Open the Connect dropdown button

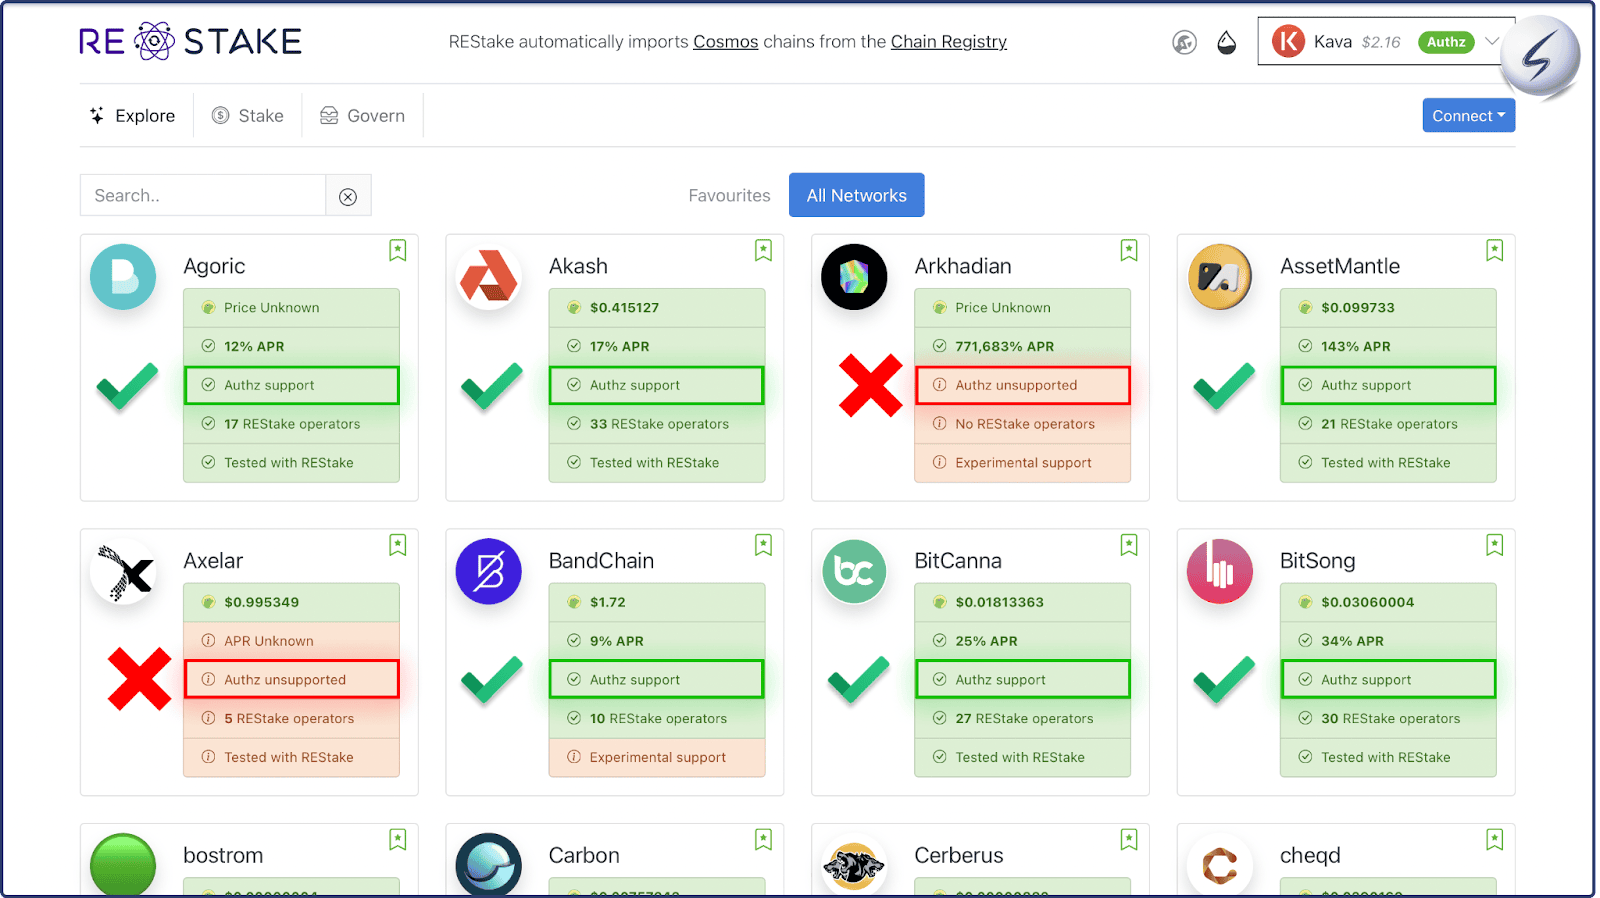pos(1468,115)
